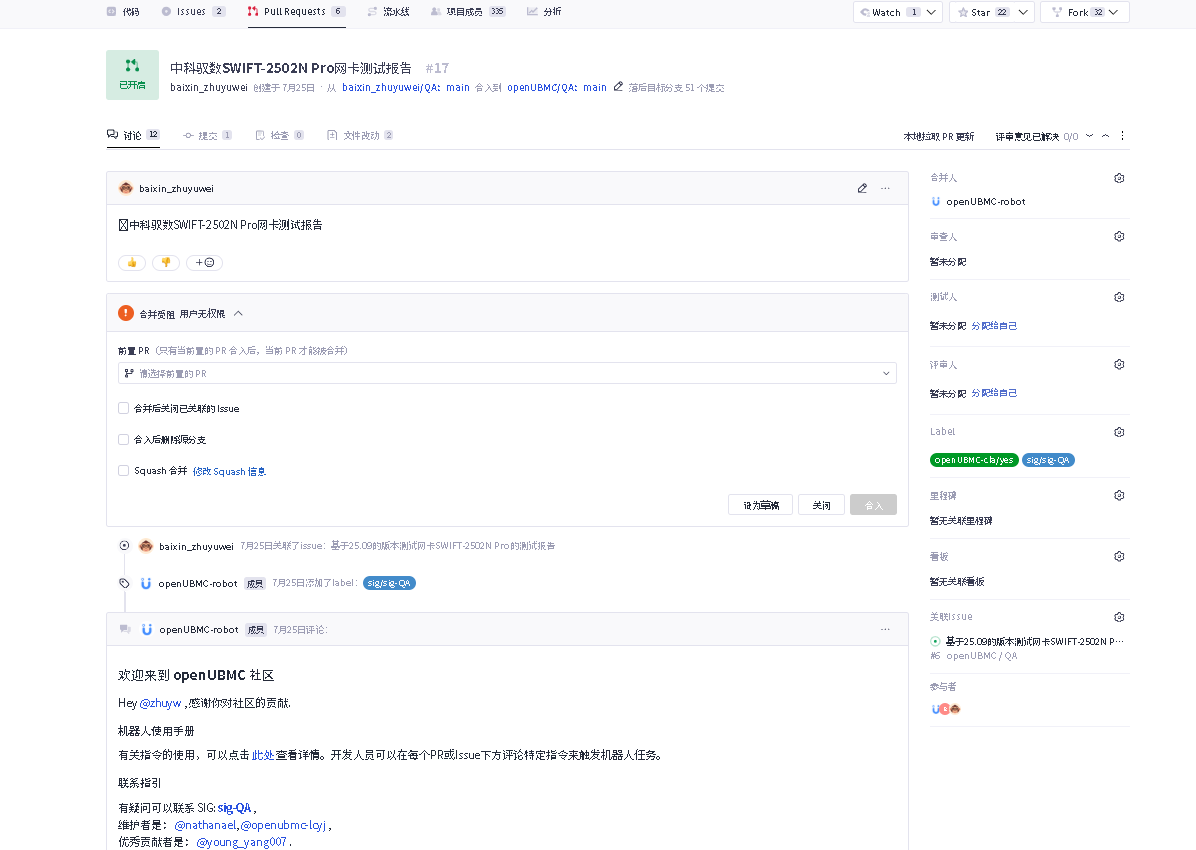Click the Watch button

(x=889, y=12)
